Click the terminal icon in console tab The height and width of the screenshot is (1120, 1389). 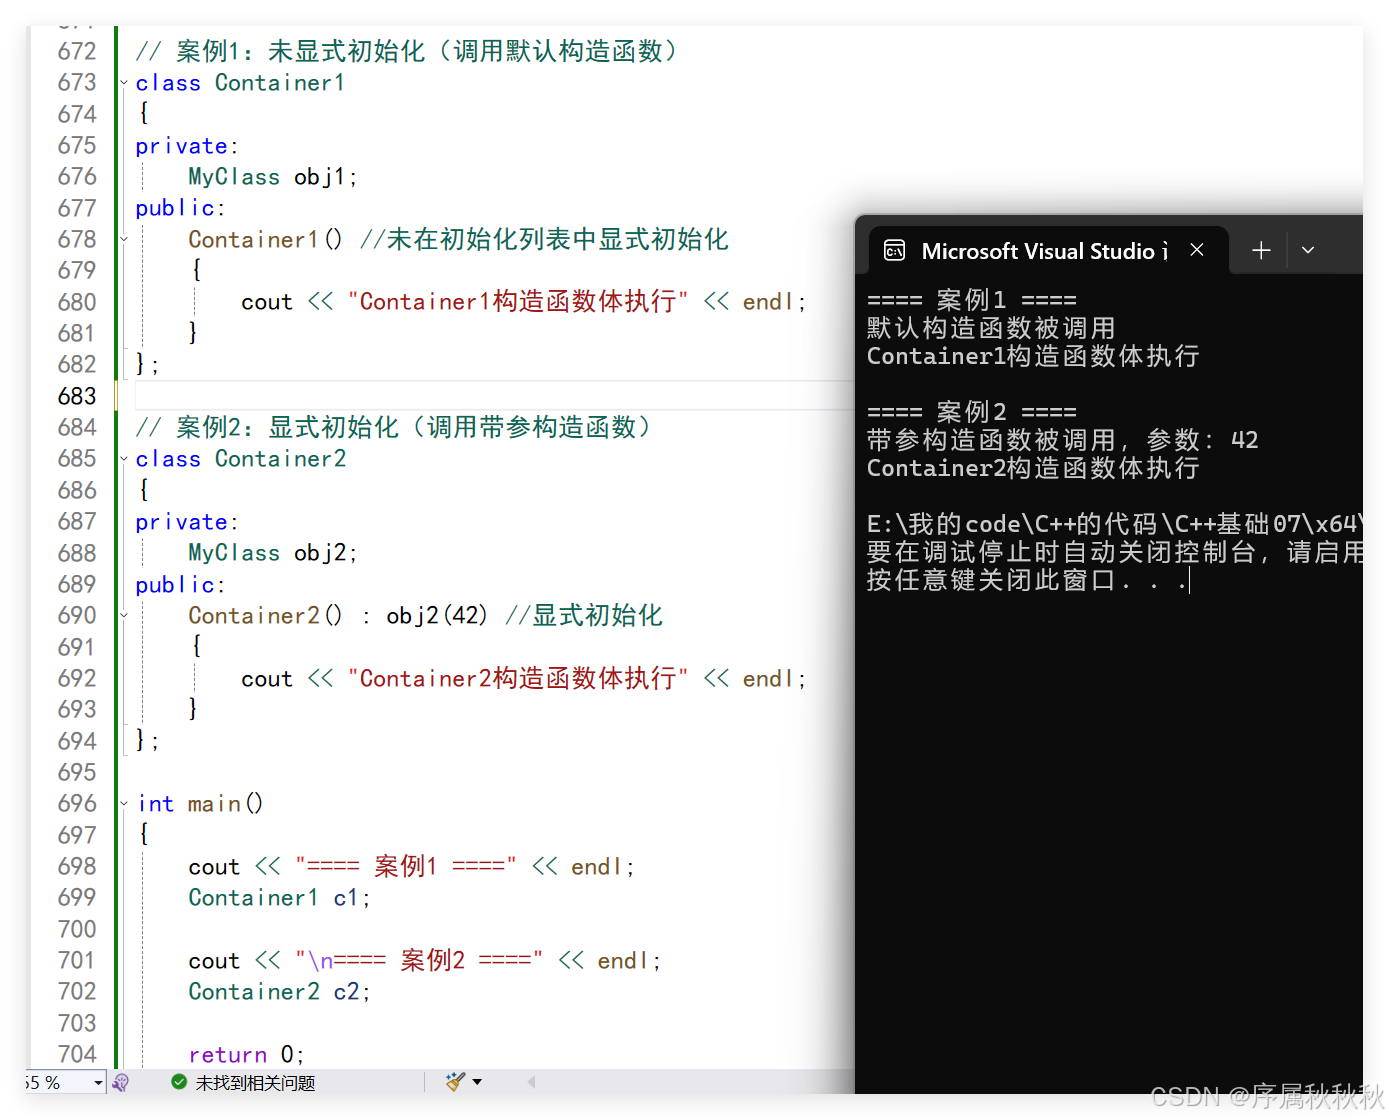(x=894, y=250)
